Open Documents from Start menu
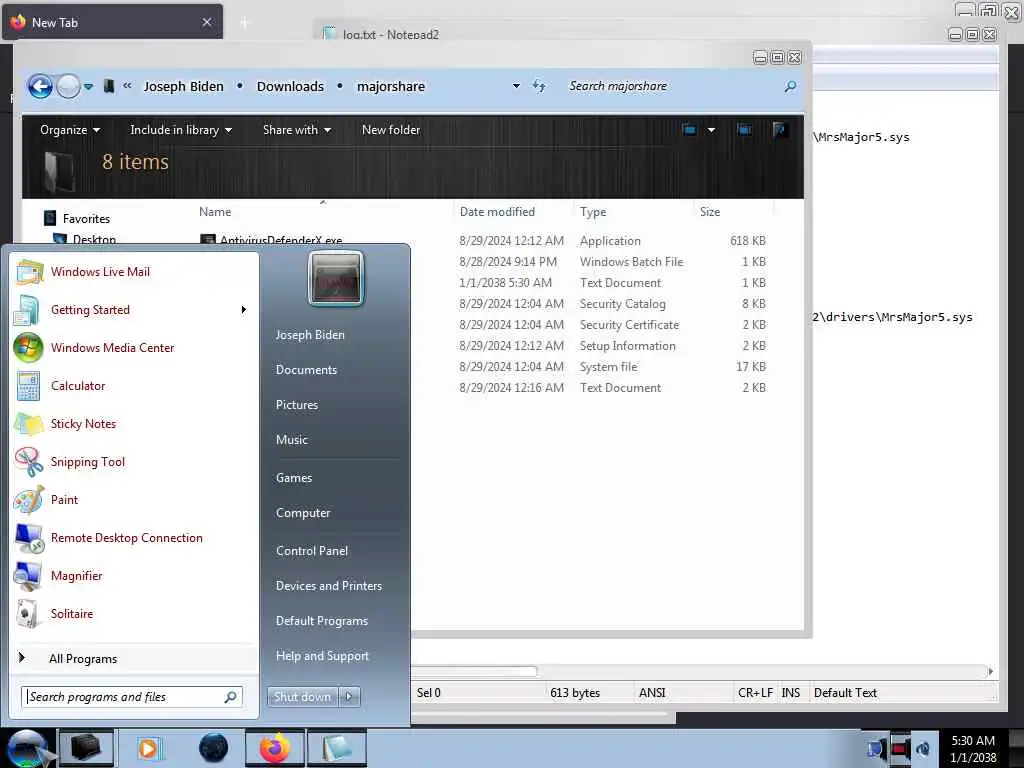 click(x=306, y=370)
